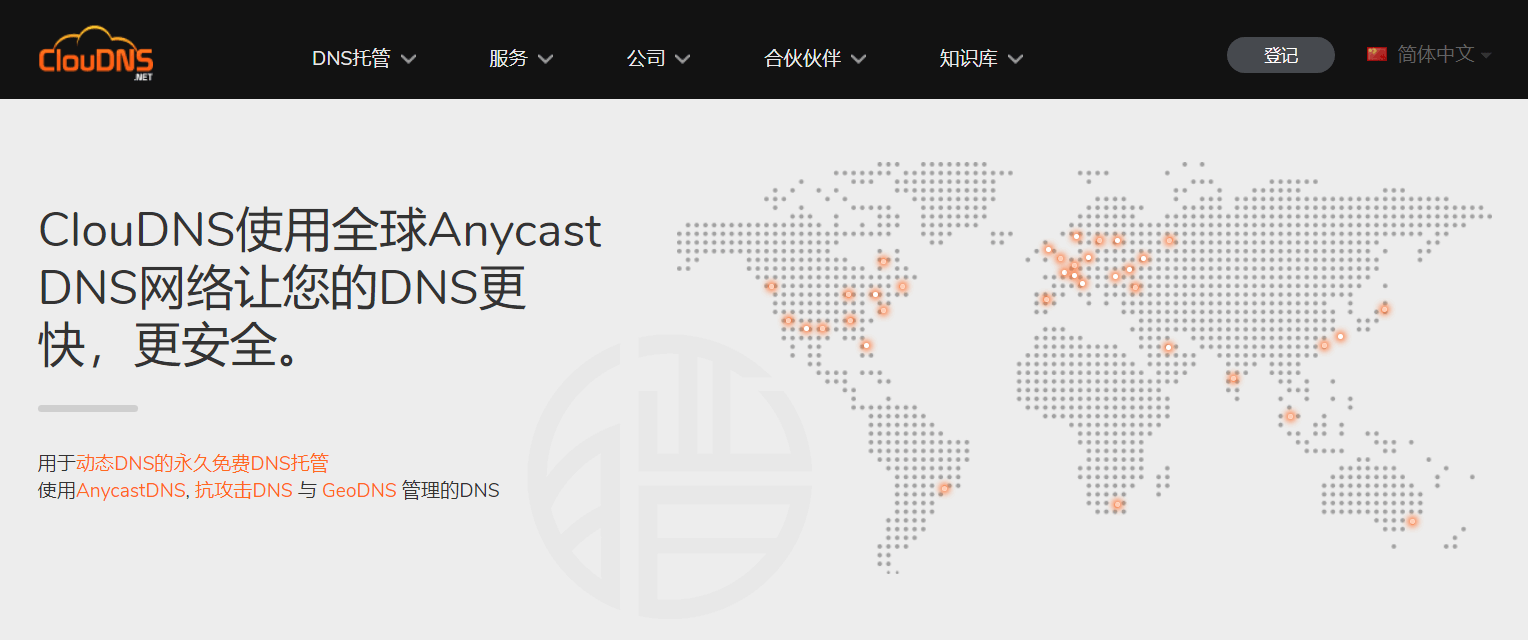
Task: Open the 合伙伙伴 menu
Action: [804, 59]
